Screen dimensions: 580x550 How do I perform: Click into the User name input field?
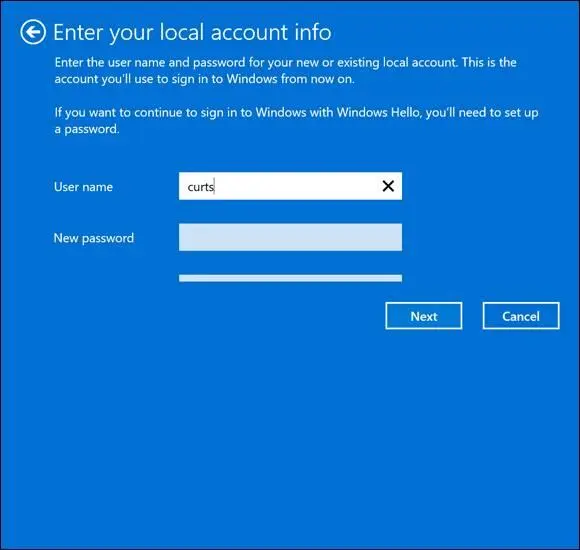[x=290, y=186]
